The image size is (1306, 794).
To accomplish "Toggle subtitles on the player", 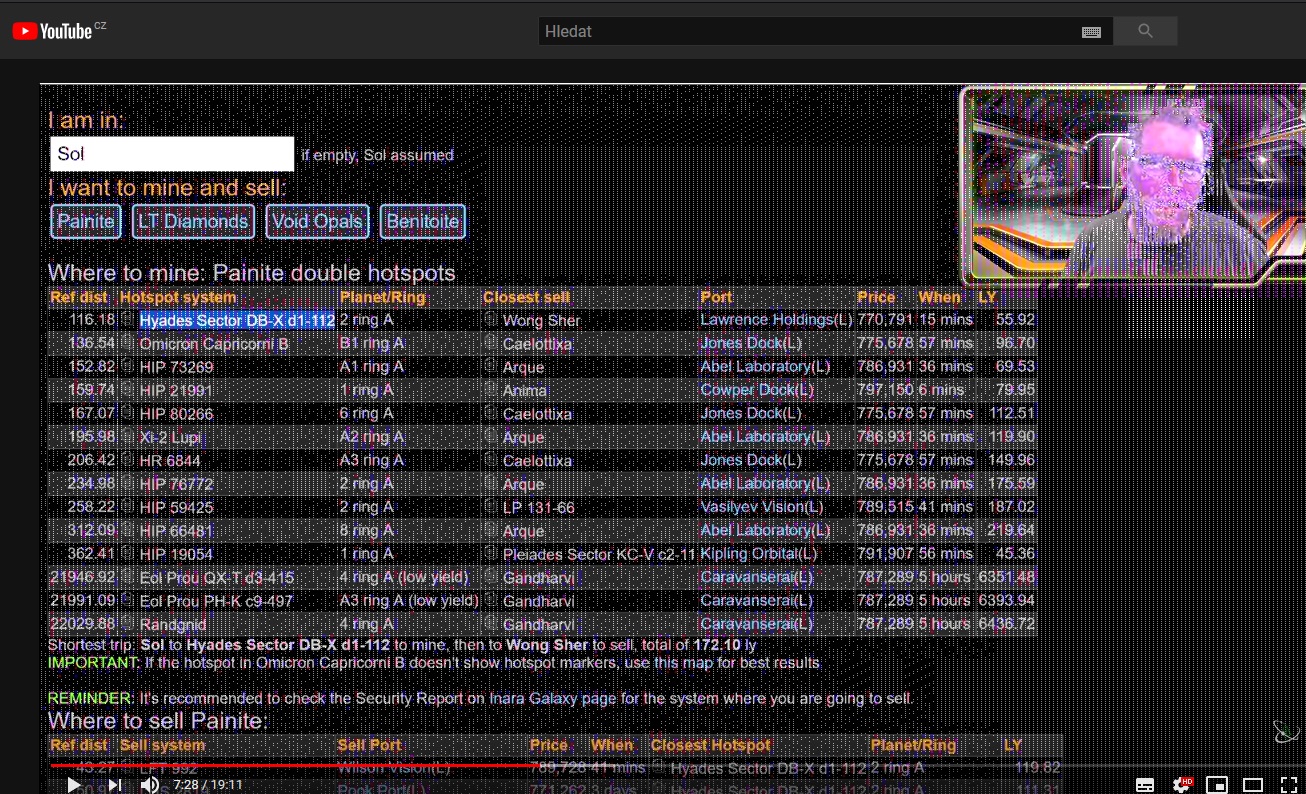I will tap(1146, 785).
